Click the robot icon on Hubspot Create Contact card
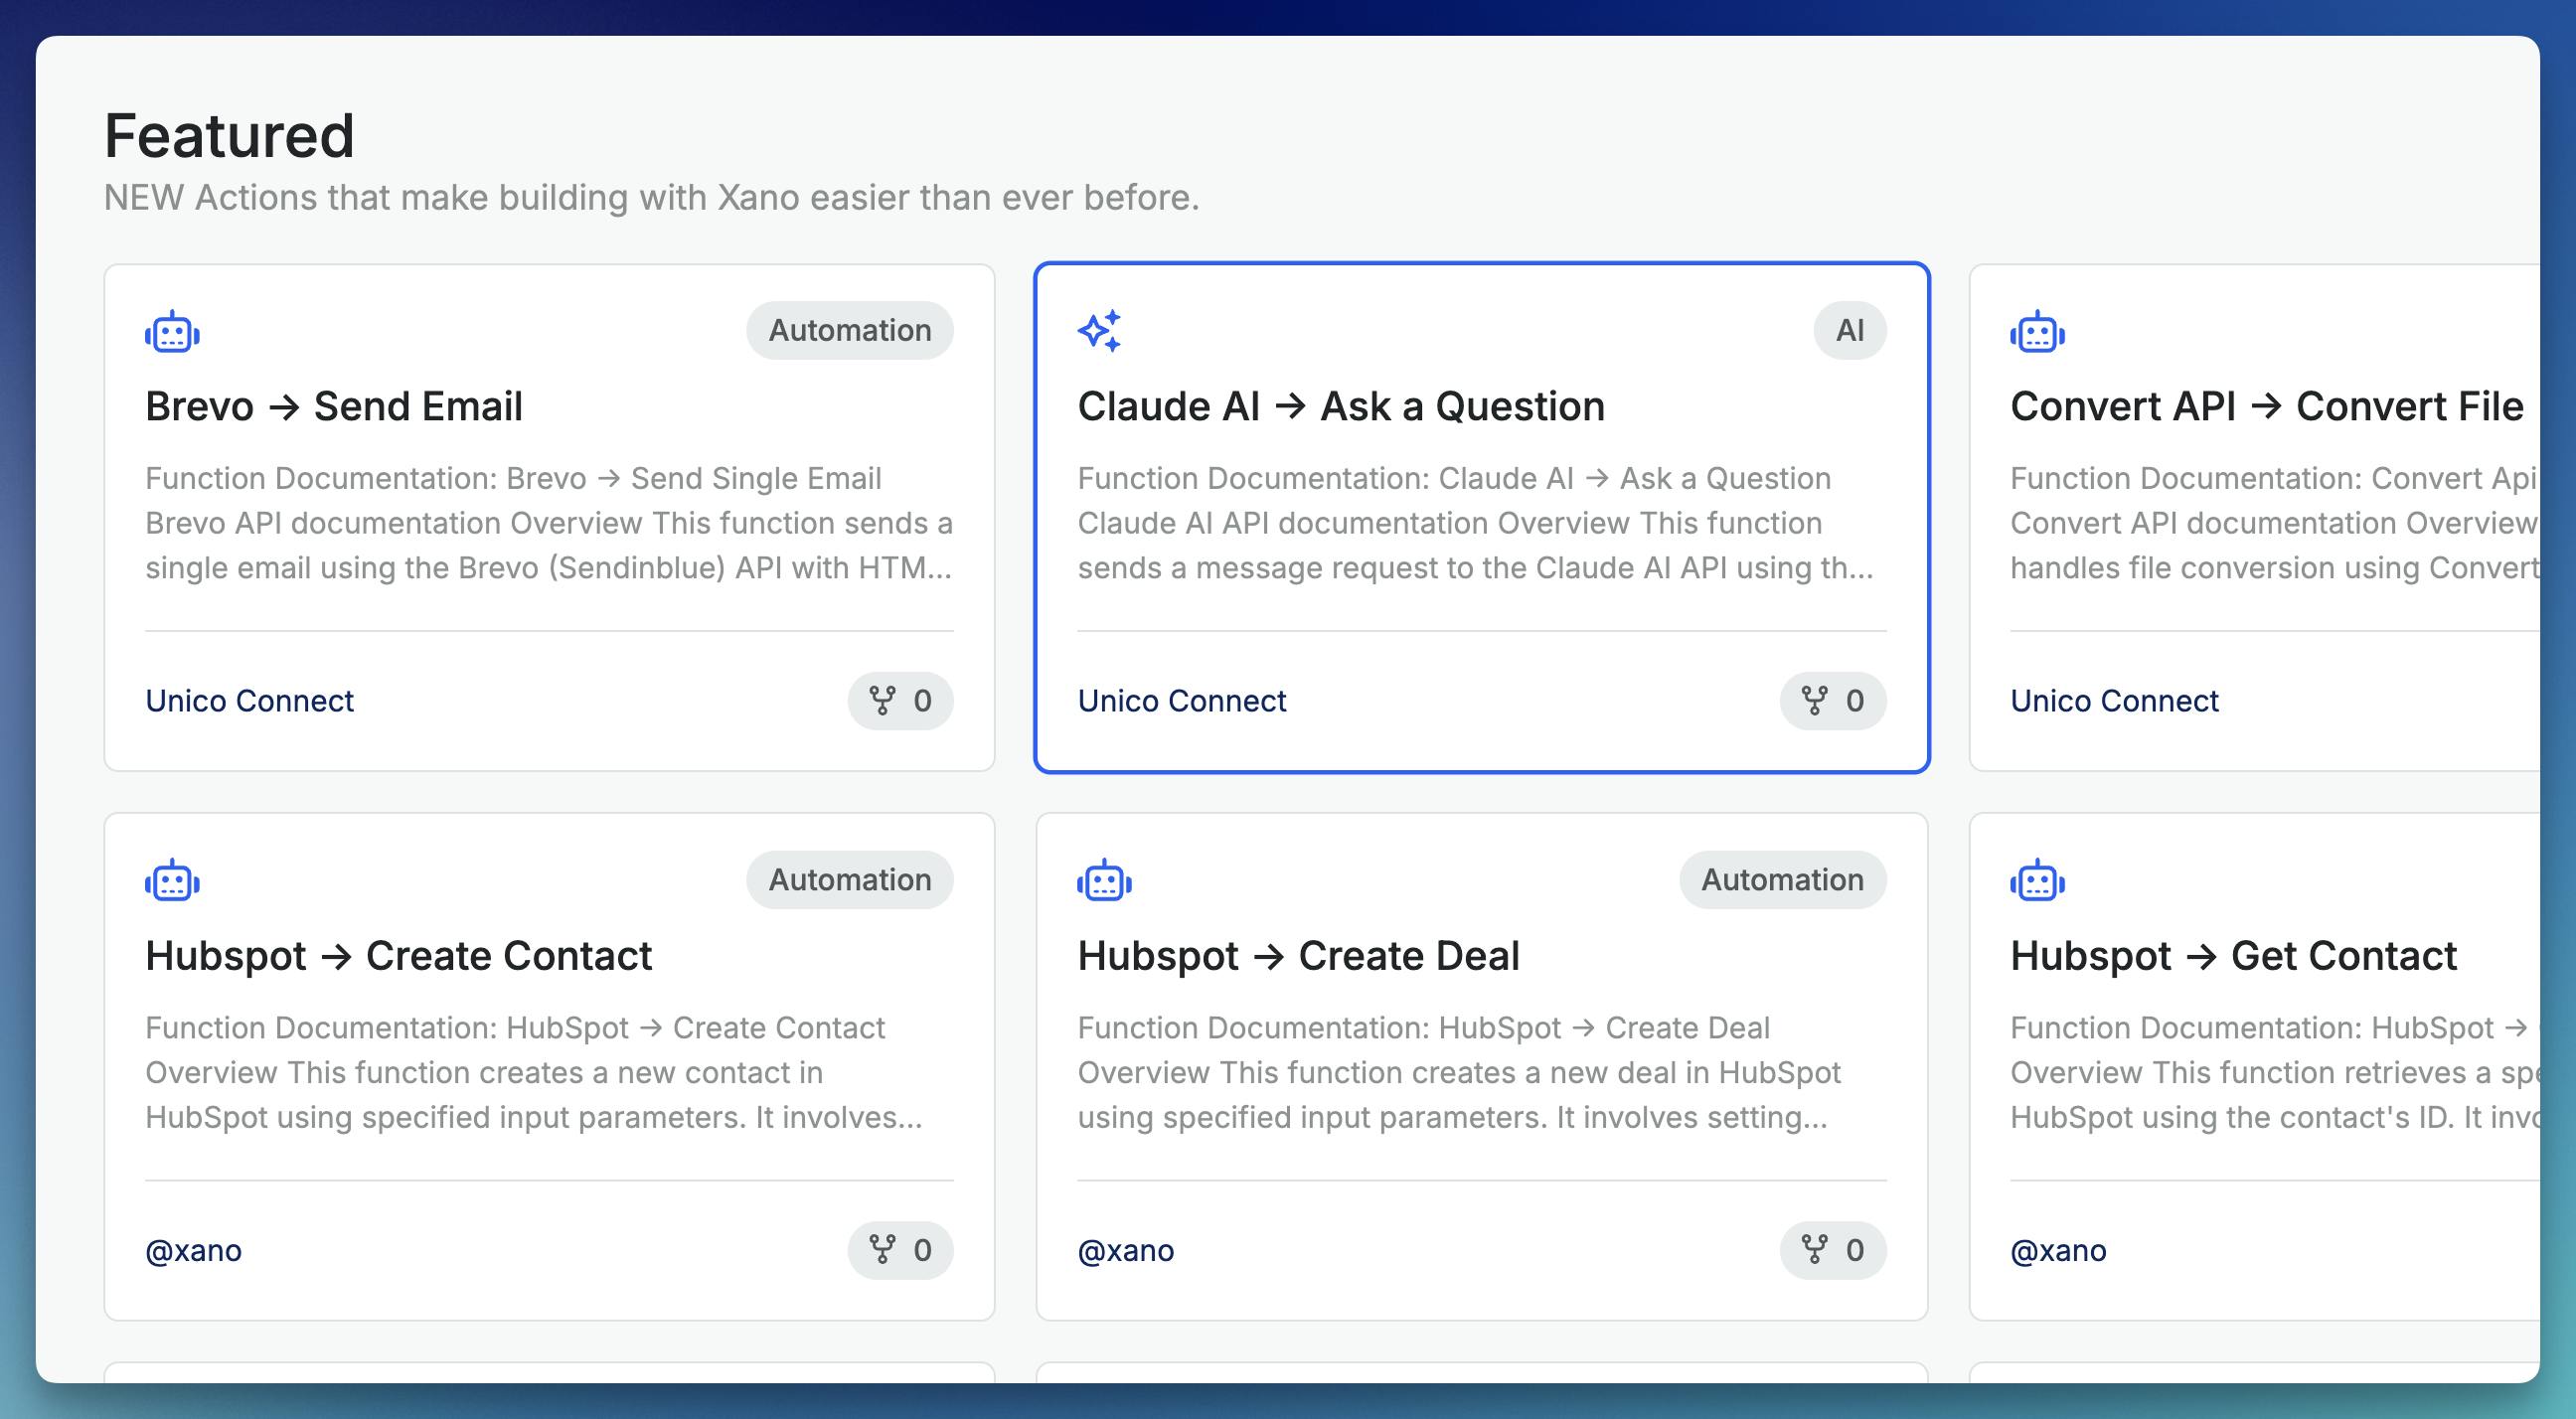The height and width of the screenshot is (1419, 2576). 172,881
